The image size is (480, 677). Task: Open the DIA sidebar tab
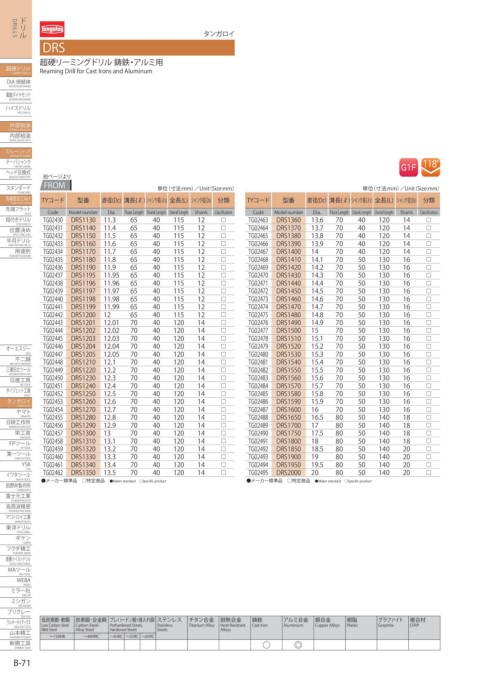coord(16,83)
